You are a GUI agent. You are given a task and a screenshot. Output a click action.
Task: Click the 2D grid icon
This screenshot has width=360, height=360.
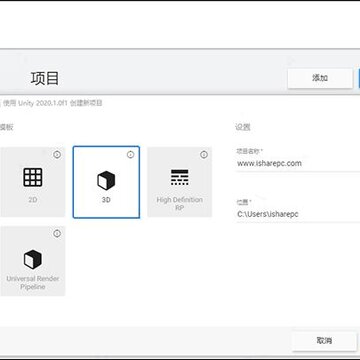33,177
